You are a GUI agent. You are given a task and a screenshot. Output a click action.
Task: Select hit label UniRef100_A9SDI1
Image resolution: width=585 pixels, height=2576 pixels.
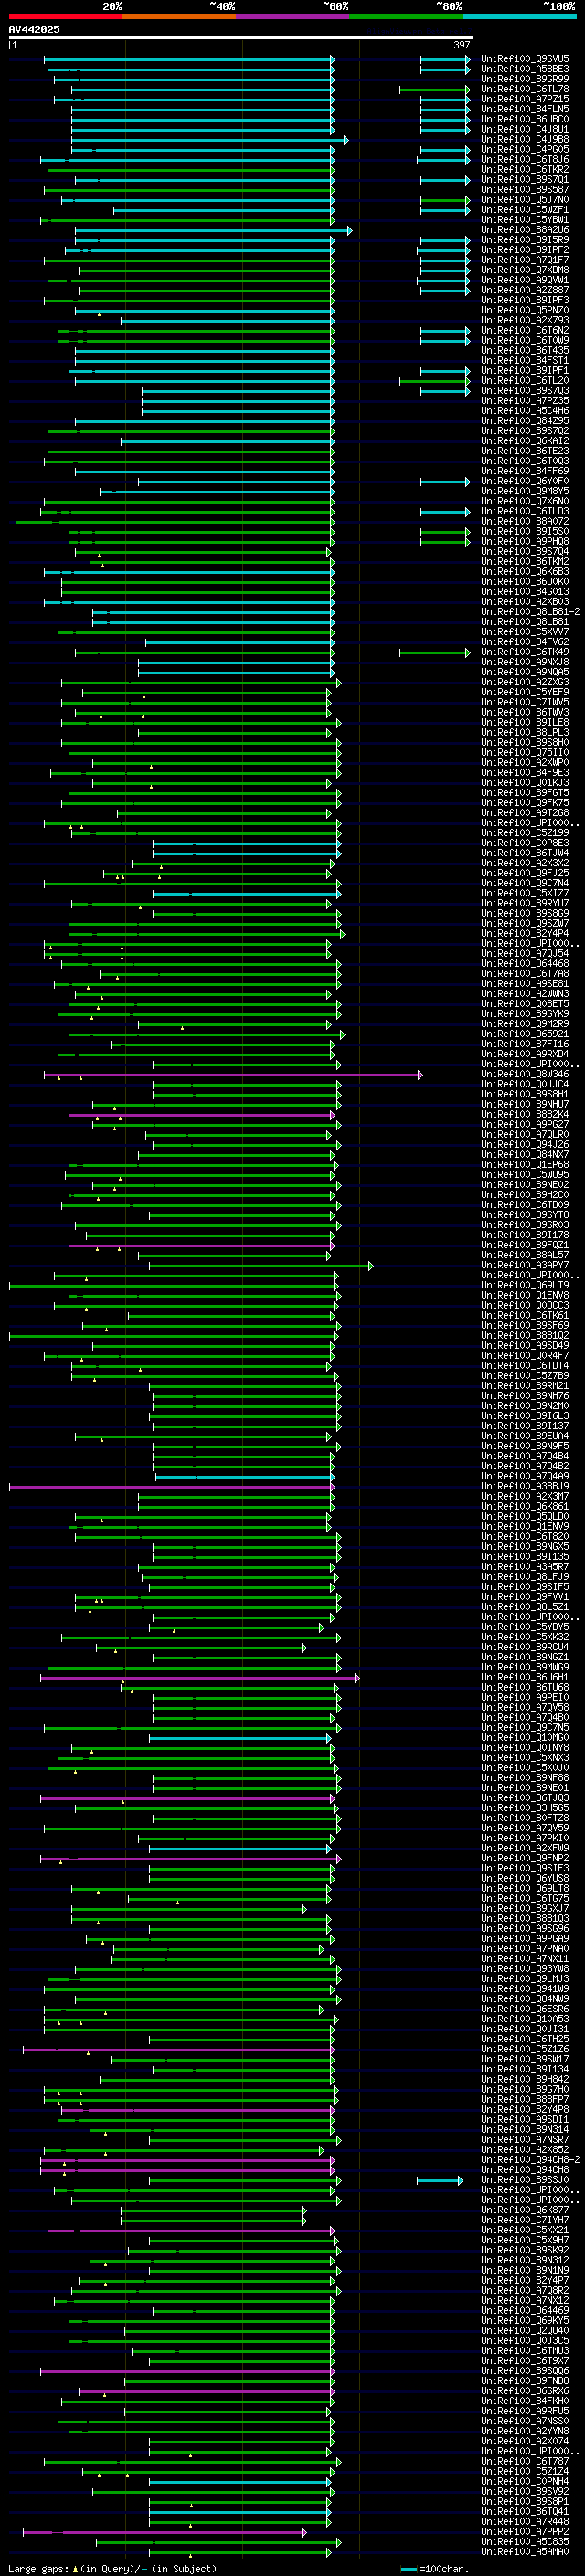(x=525, y=2120)
